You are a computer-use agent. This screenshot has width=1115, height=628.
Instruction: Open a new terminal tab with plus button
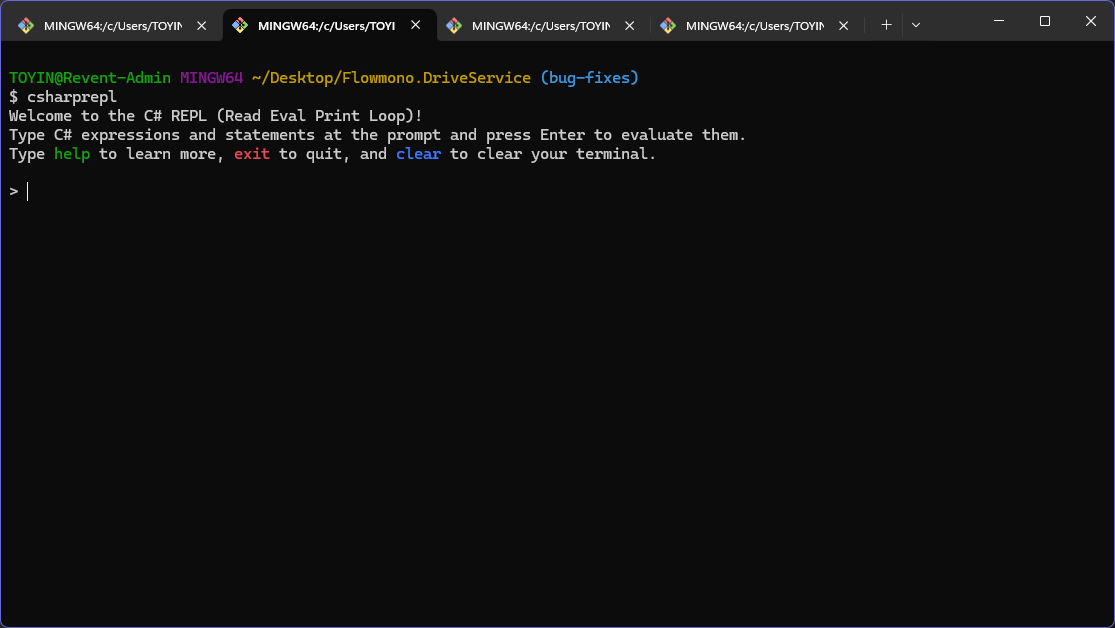click(x=886, y=25)
